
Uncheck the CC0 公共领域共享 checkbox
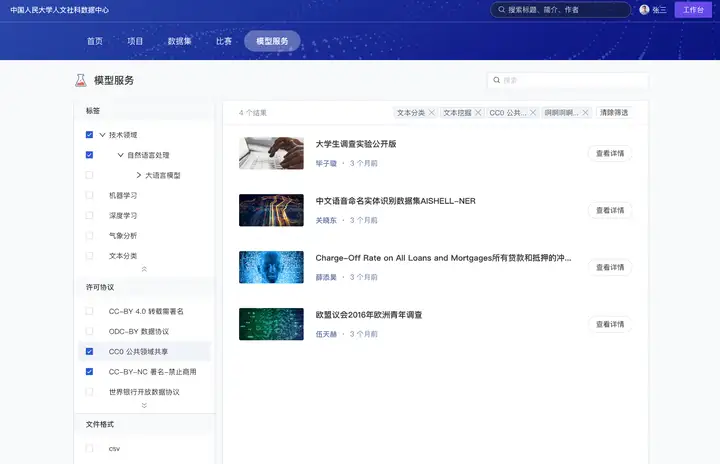tap(90, 351)
